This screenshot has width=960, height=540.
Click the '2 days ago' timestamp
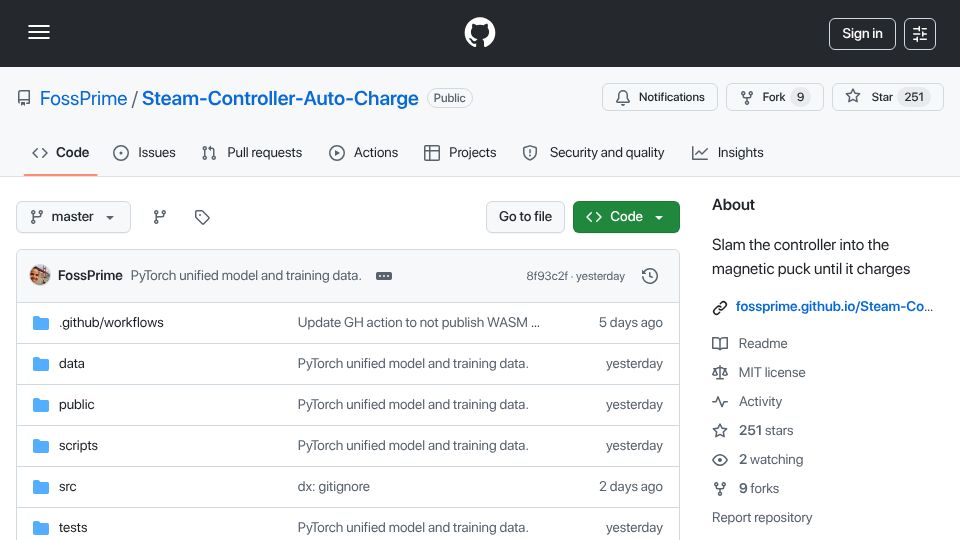631,487
